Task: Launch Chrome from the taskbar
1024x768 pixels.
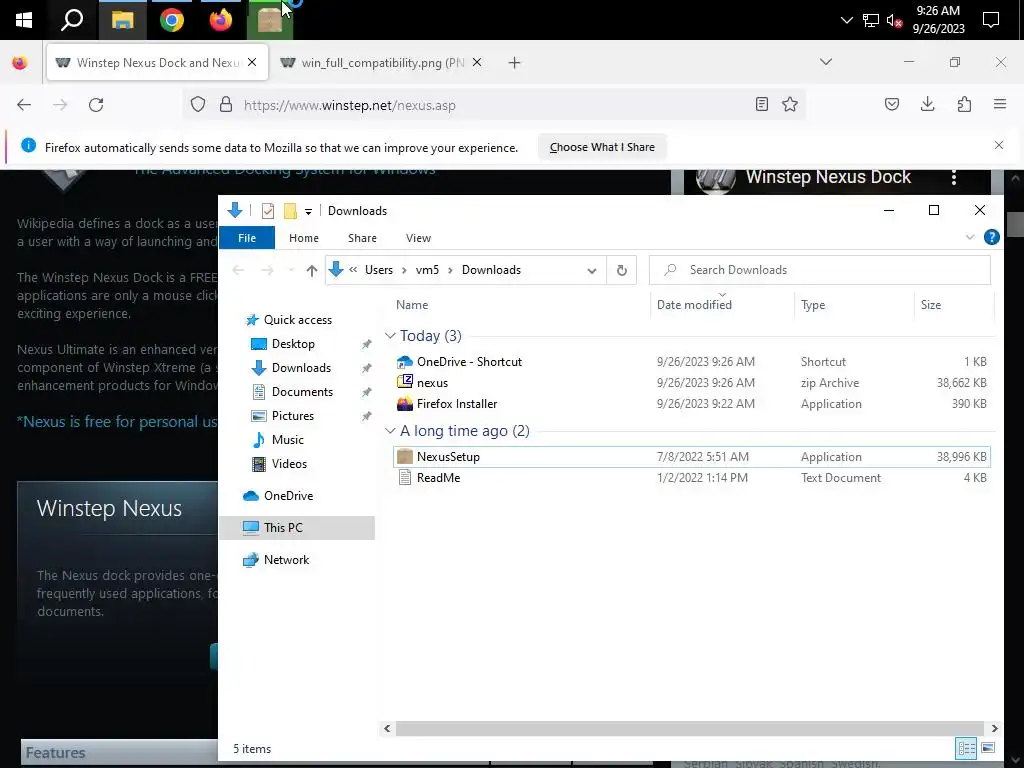Action: (x=172, y=20)
